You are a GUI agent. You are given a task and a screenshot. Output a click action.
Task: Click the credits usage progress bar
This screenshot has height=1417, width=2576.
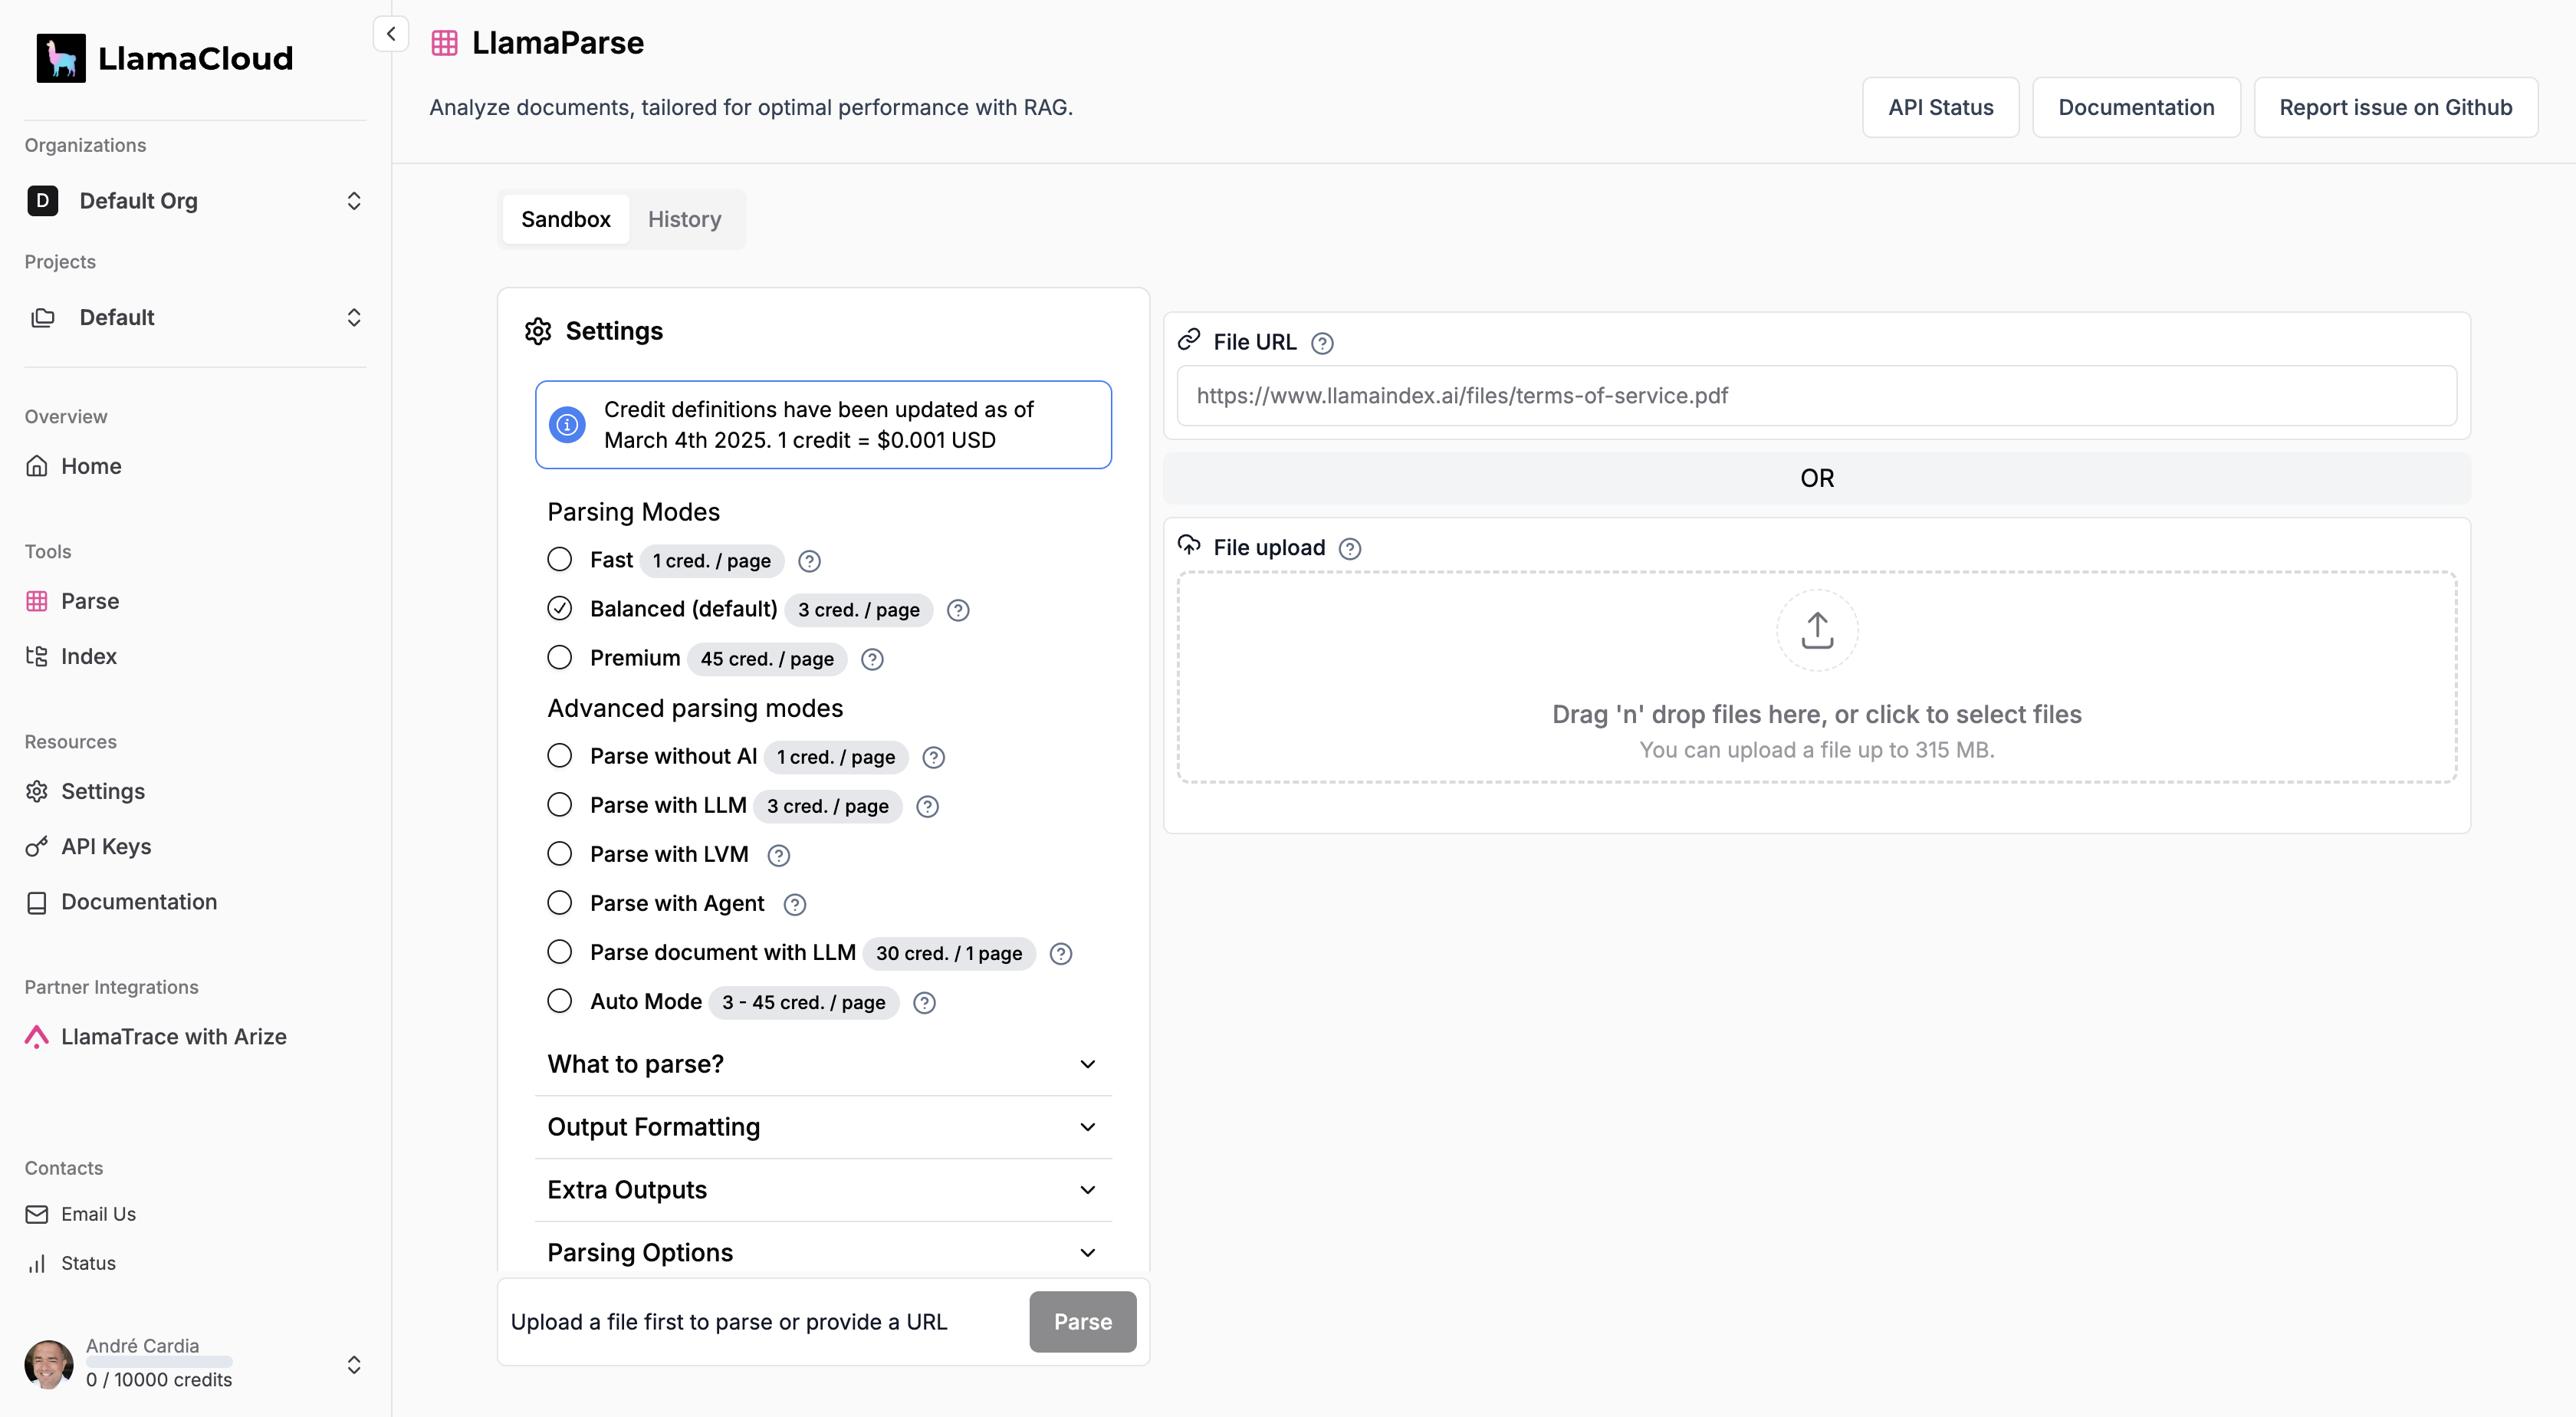[x=159, y=1362]
